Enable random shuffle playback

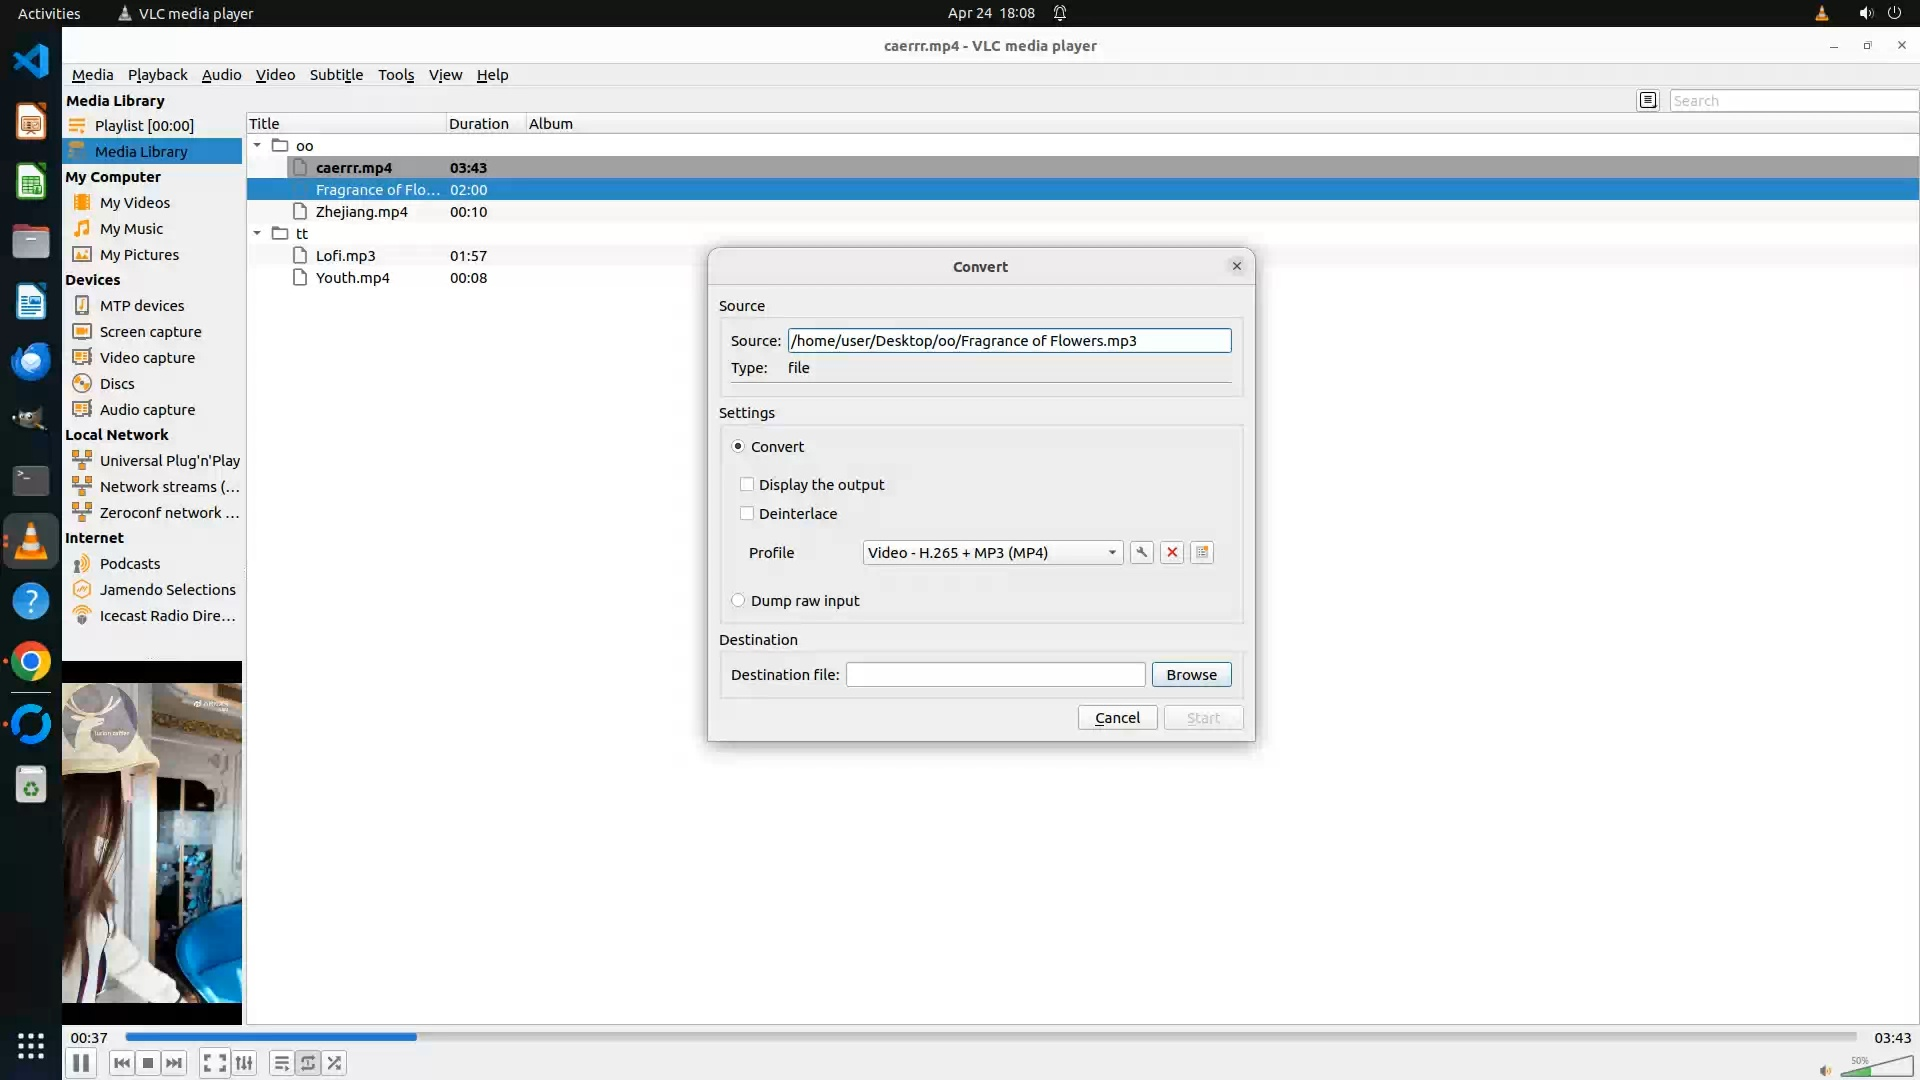[335, 1063]
